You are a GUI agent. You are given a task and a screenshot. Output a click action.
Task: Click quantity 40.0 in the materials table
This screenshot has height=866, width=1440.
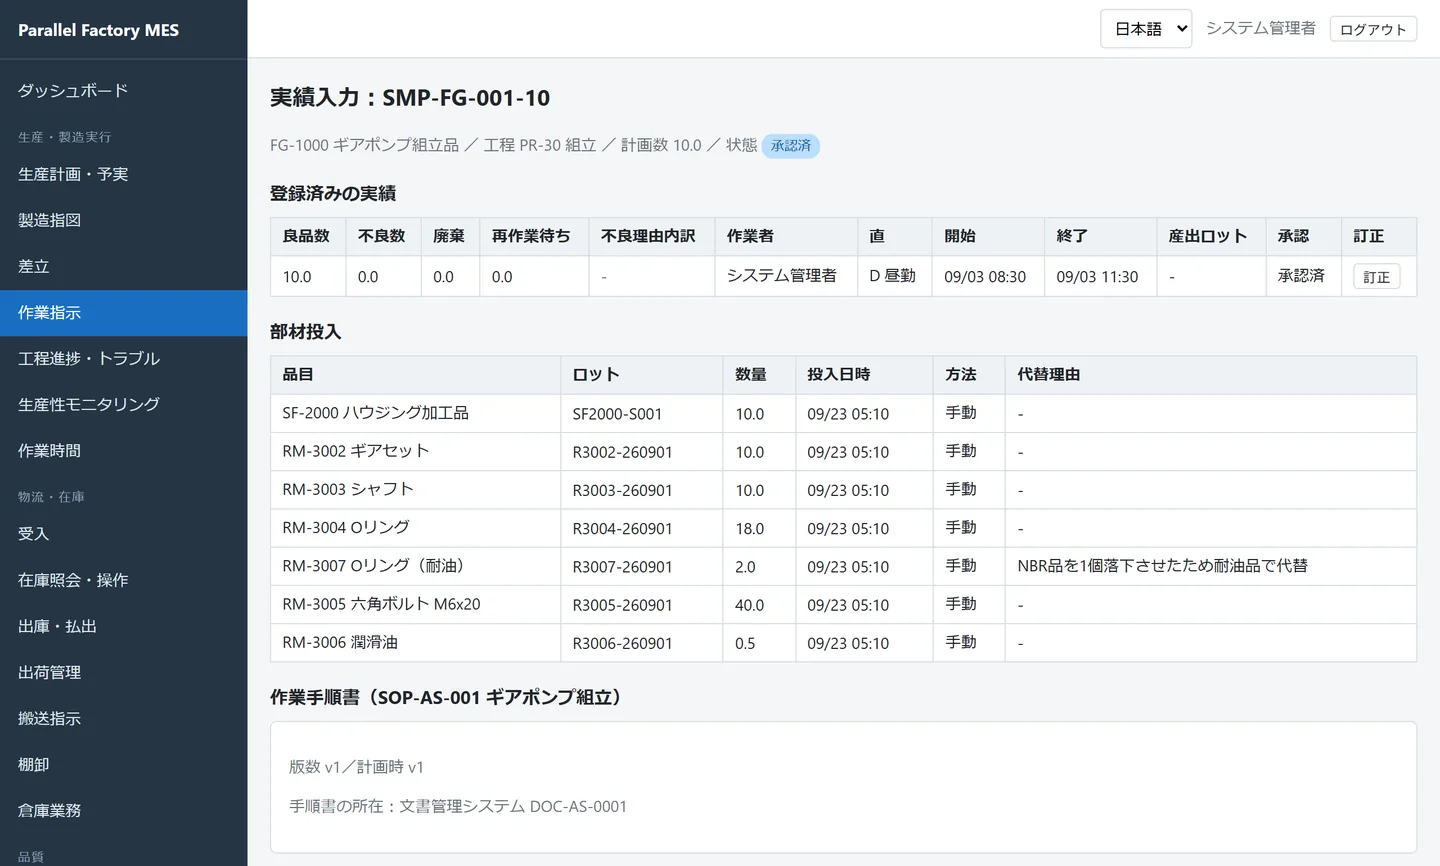click(x=759, y=604)
